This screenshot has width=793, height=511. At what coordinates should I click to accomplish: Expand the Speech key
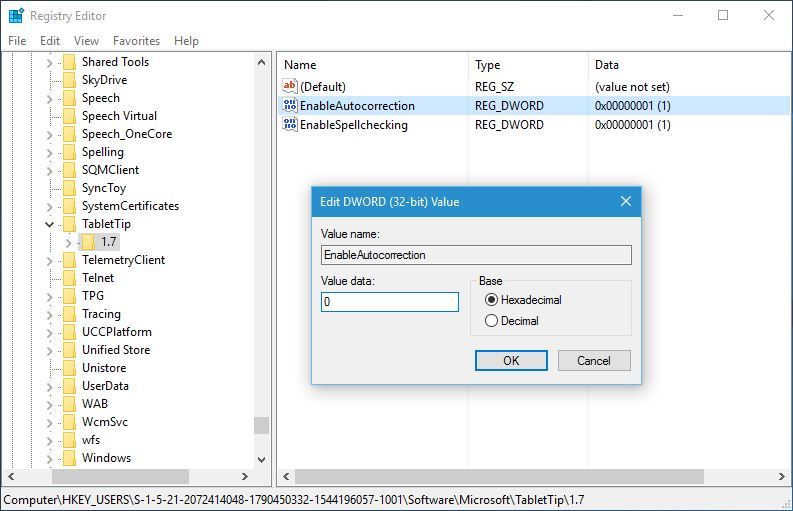(x=49, y=99)
